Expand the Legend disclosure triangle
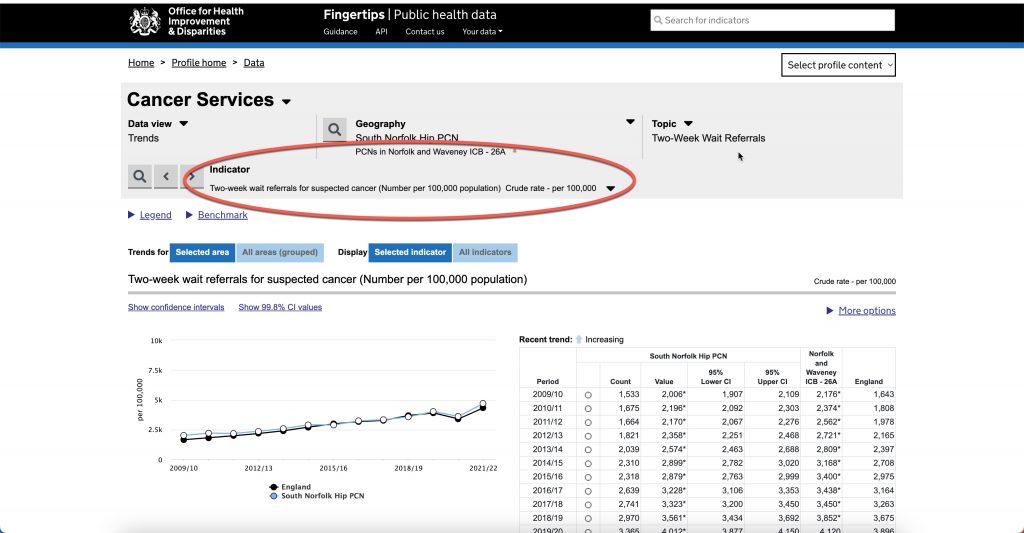 [x=131, y=215]
